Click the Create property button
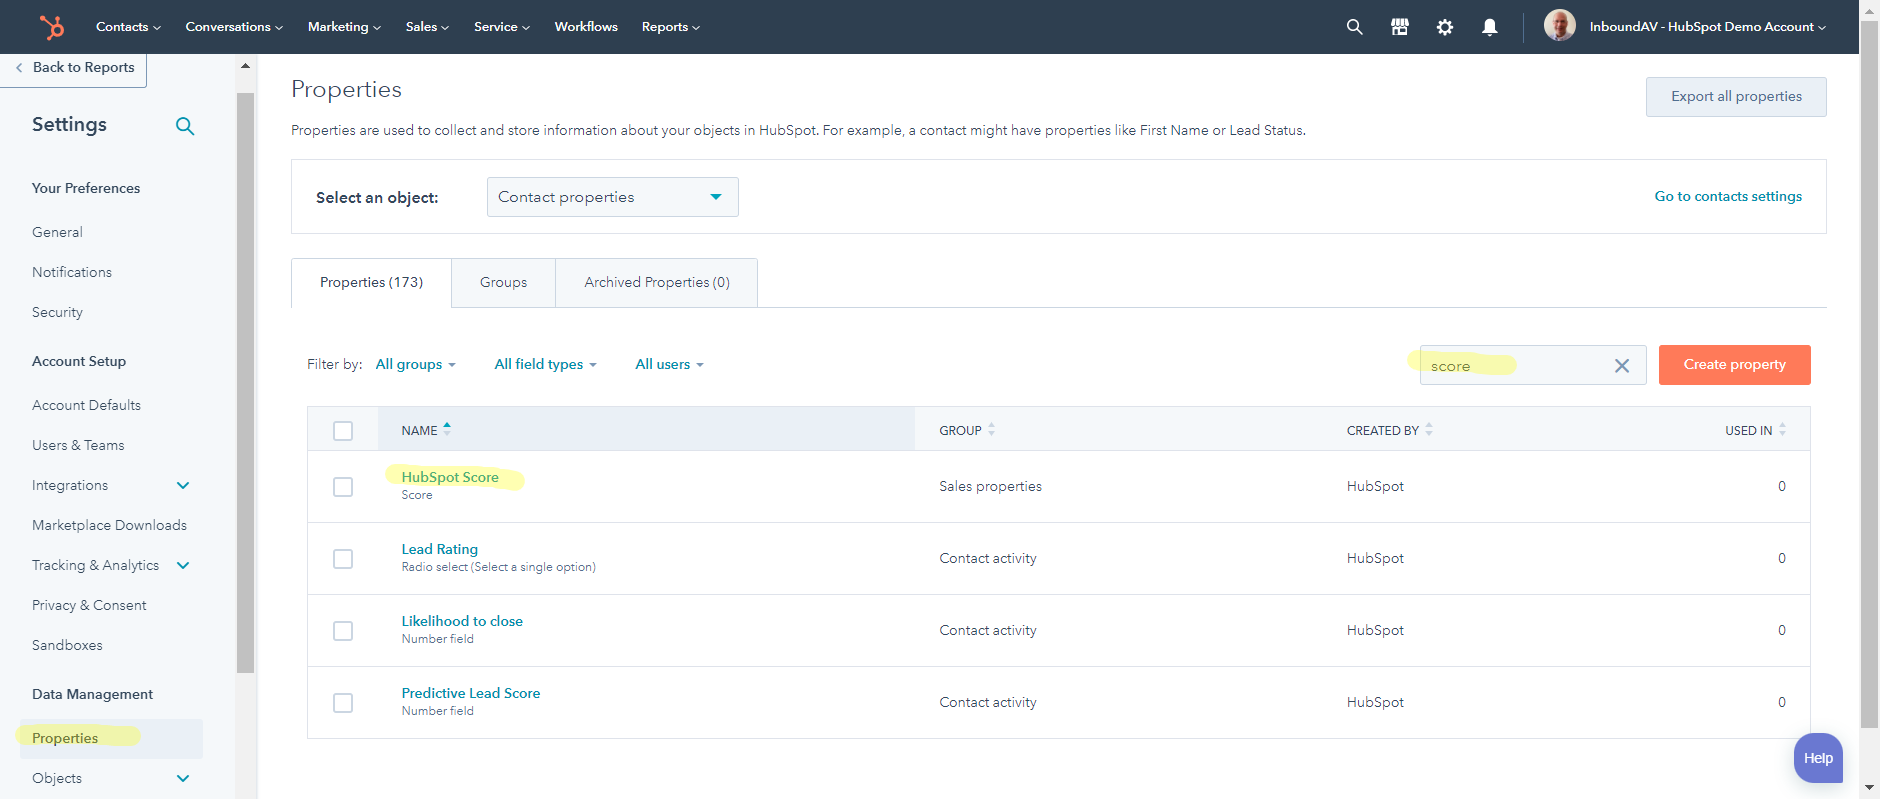This screenshot has width=1880, height=799. click(x=1734, y=365)
